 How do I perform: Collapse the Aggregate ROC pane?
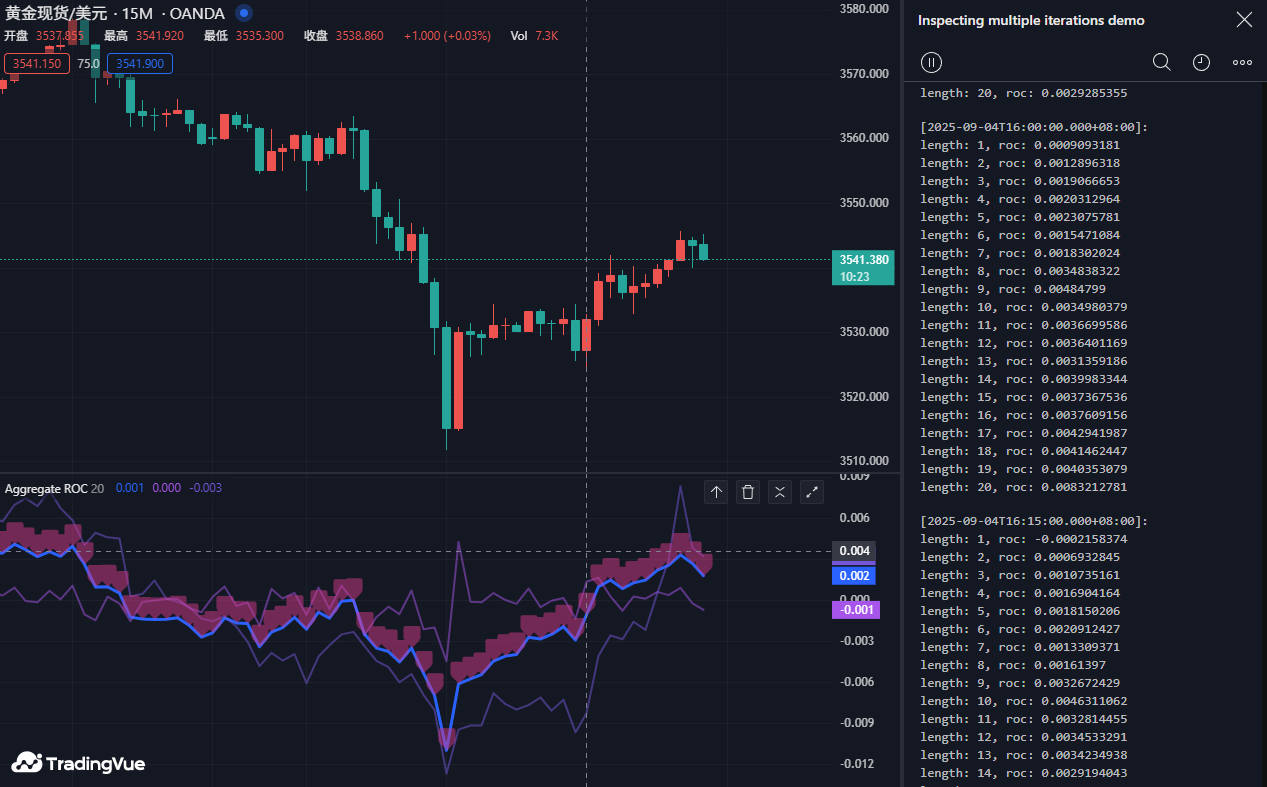point(779,491)
